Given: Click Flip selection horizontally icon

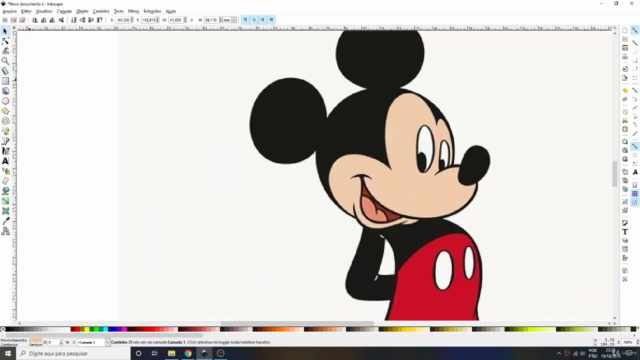Looking at the screenshot, I should click(52, 20).
